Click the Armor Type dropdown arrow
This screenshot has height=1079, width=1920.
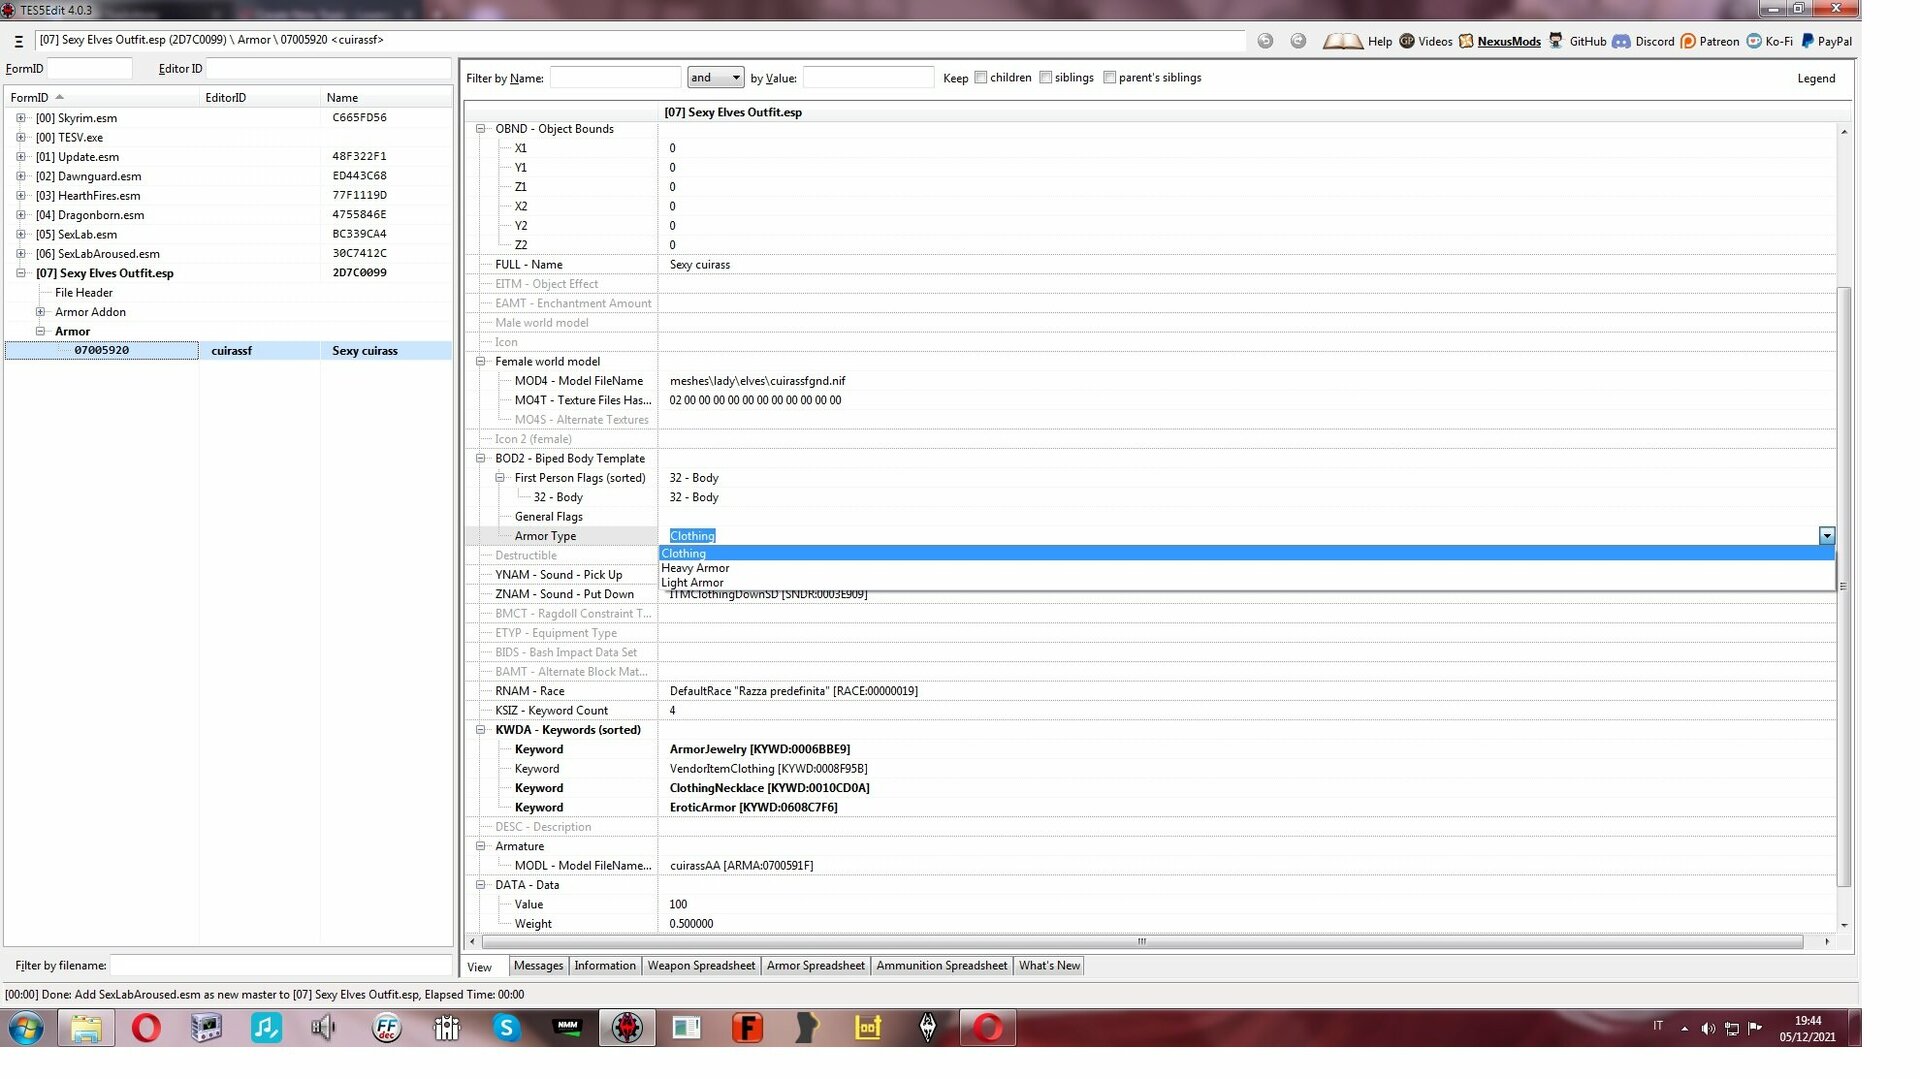click(x=1827, y=536)
